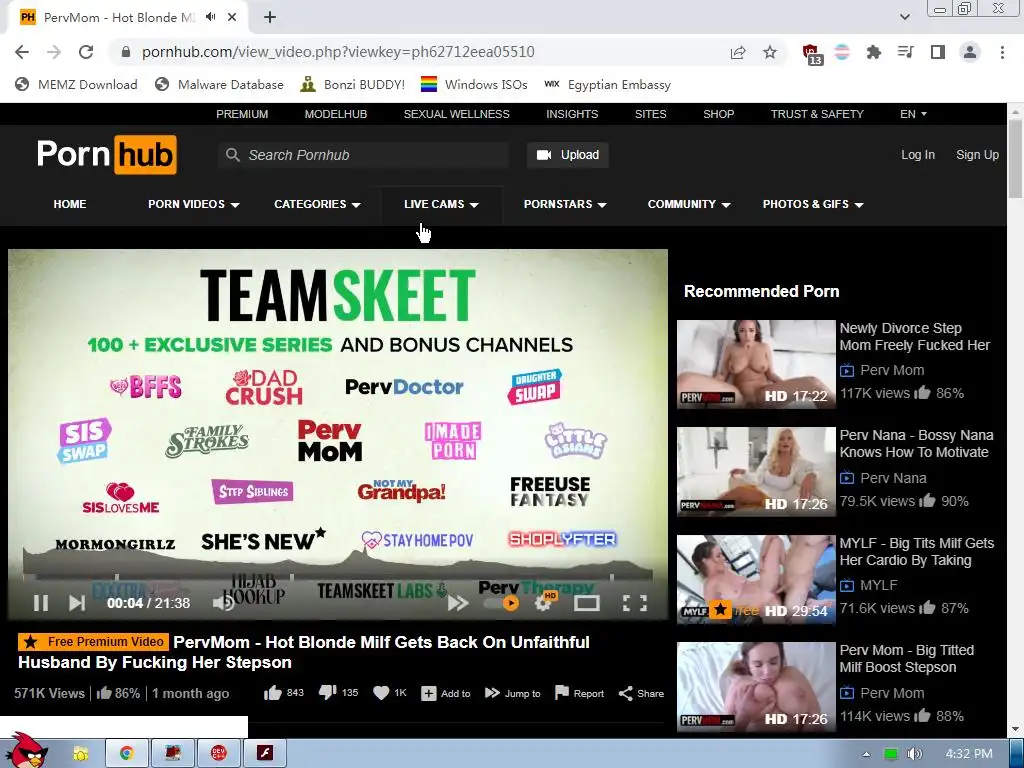The height and width of the screenshot is (768, 1024).
Task: Click the taskbar volume tray icon
Action: [x=914, y=754]
